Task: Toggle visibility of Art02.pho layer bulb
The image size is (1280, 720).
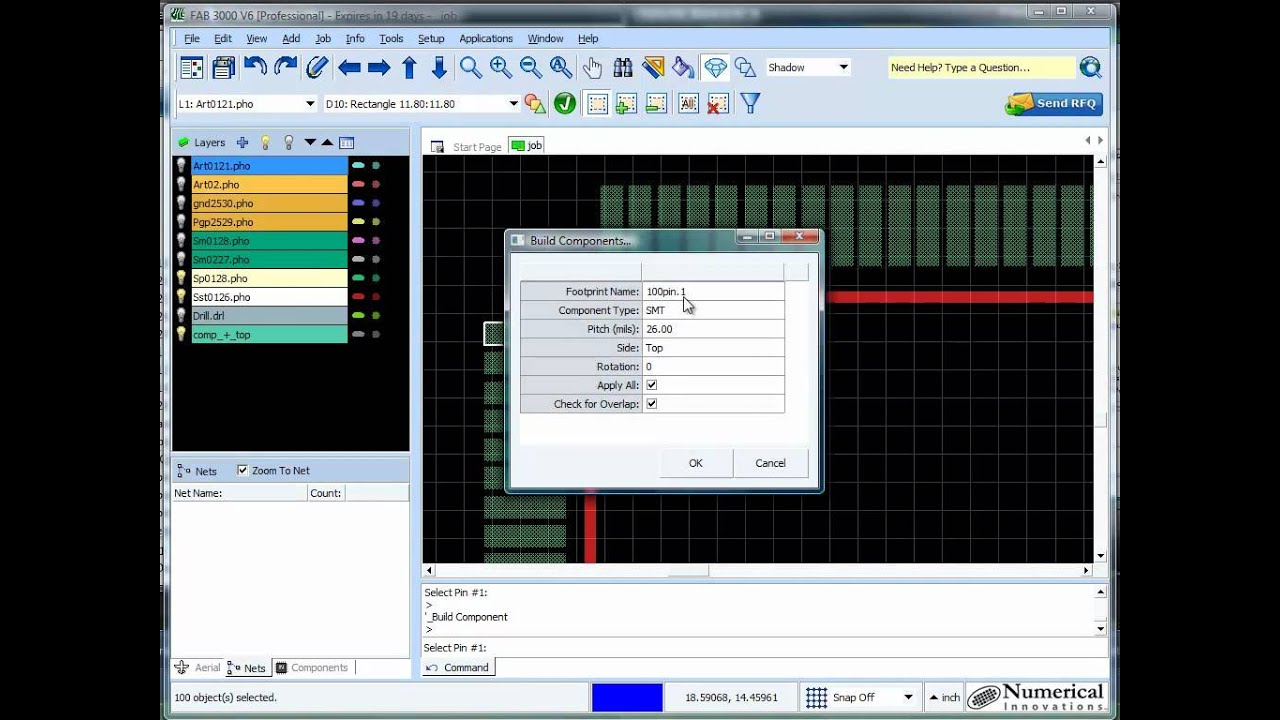Action: pos(181,184)
